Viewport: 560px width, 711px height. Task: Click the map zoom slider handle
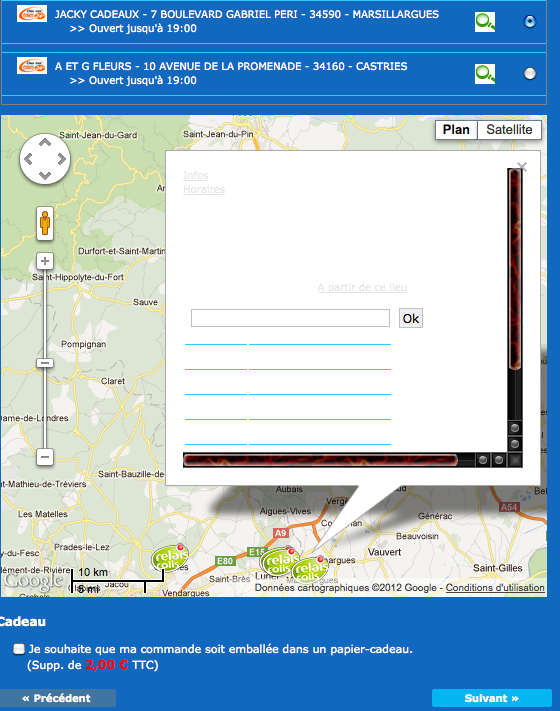45,363
